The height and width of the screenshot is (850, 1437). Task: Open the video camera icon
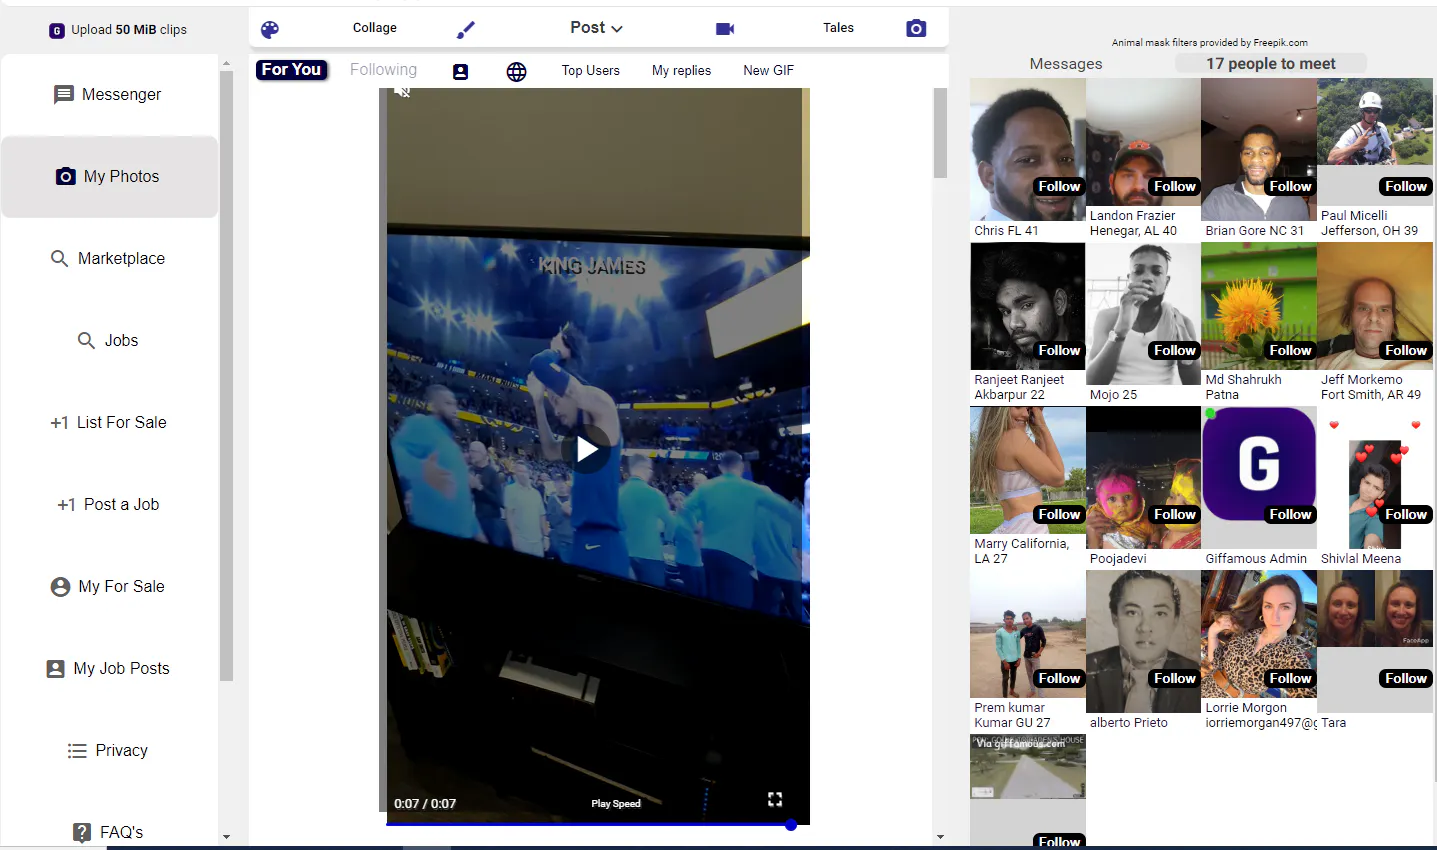(x=725, y=29)
